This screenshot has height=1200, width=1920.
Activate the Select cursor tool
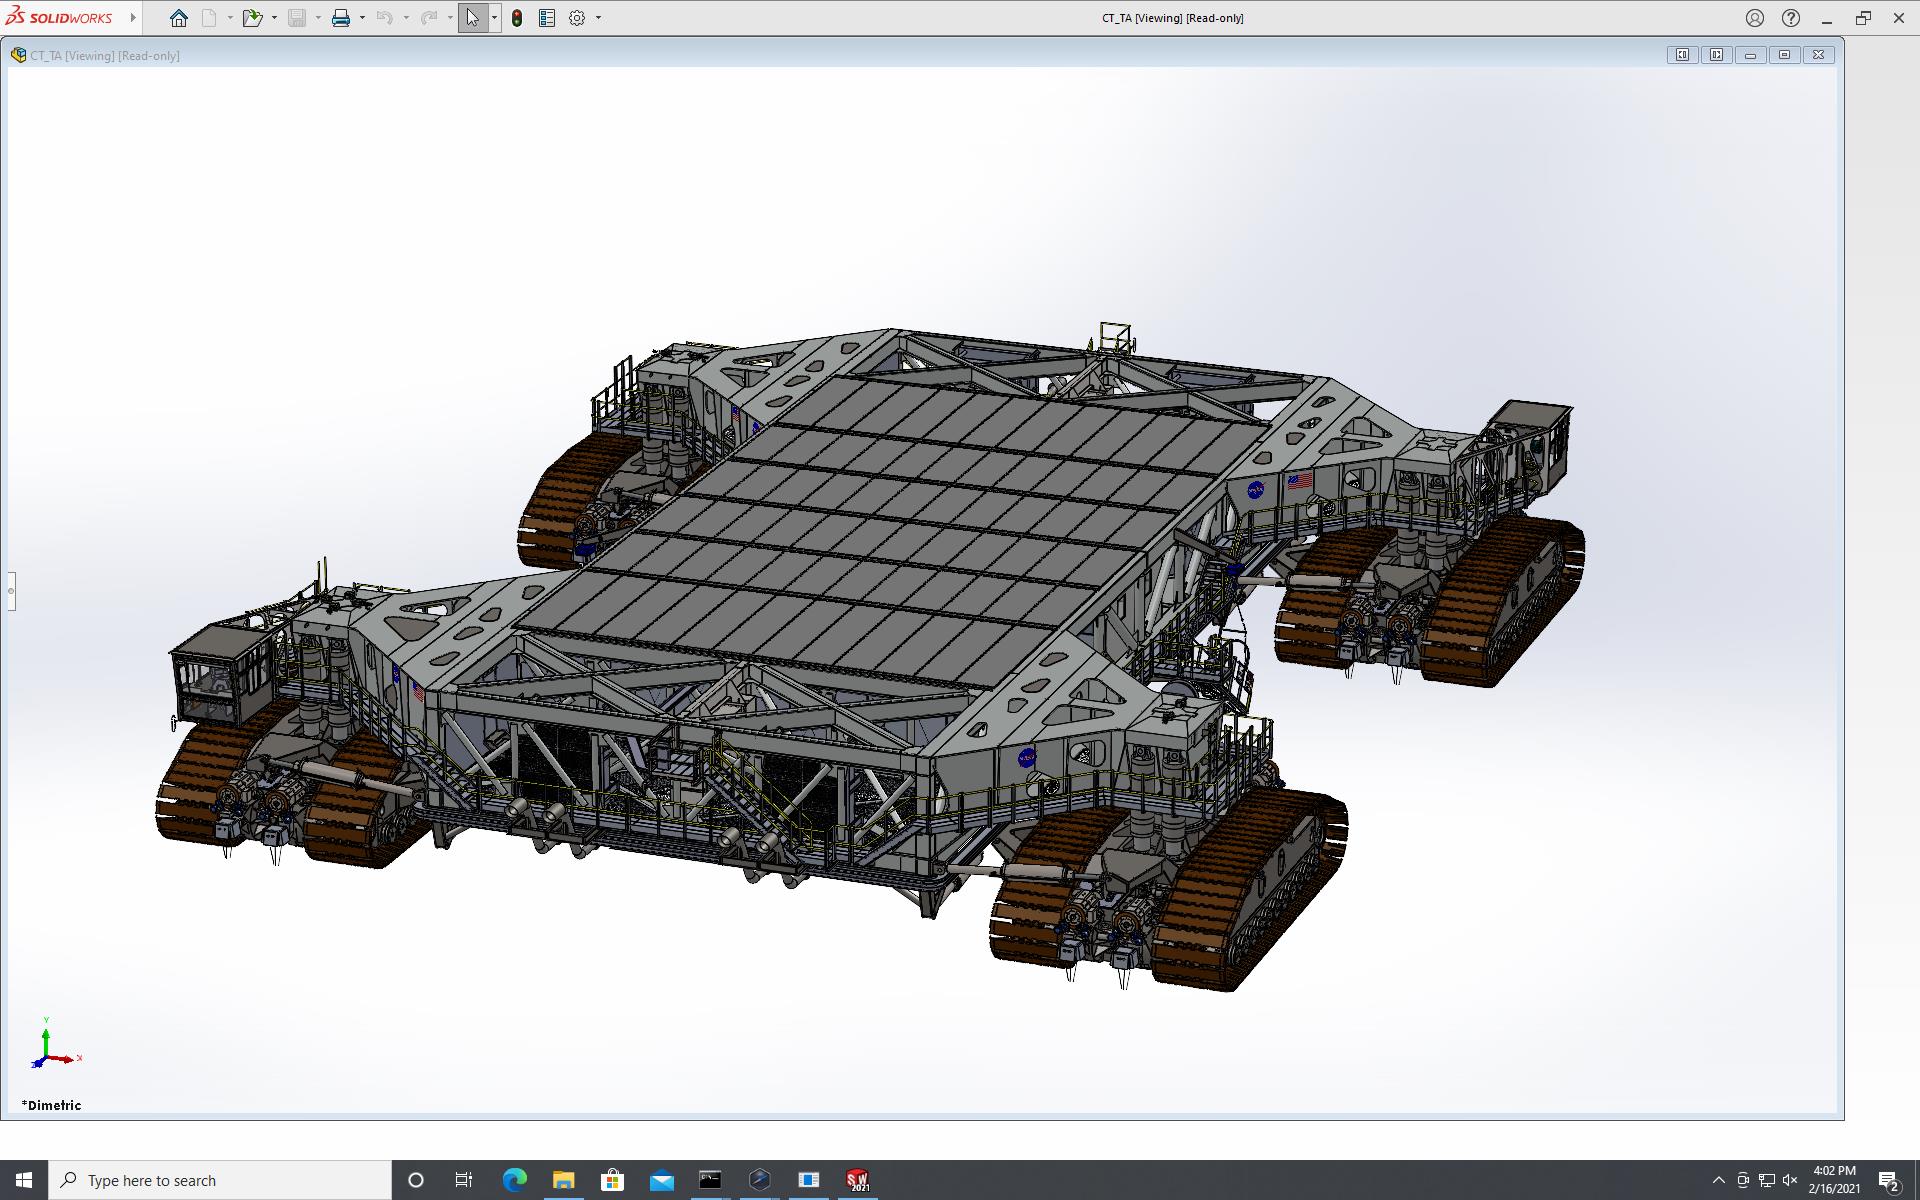pyautogui.click(x=472, y=18)
